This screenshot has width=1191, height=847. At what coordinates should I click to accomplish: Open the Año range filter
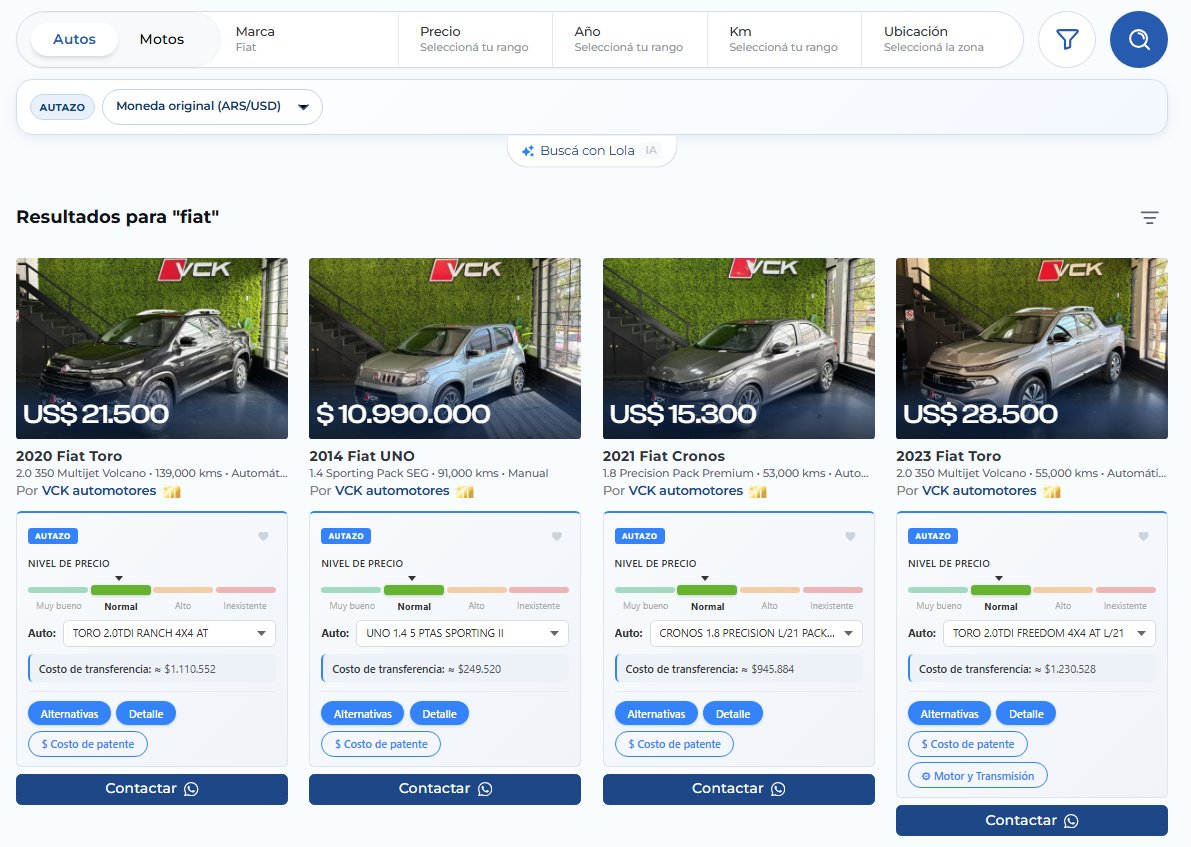(x=630, y=40)
